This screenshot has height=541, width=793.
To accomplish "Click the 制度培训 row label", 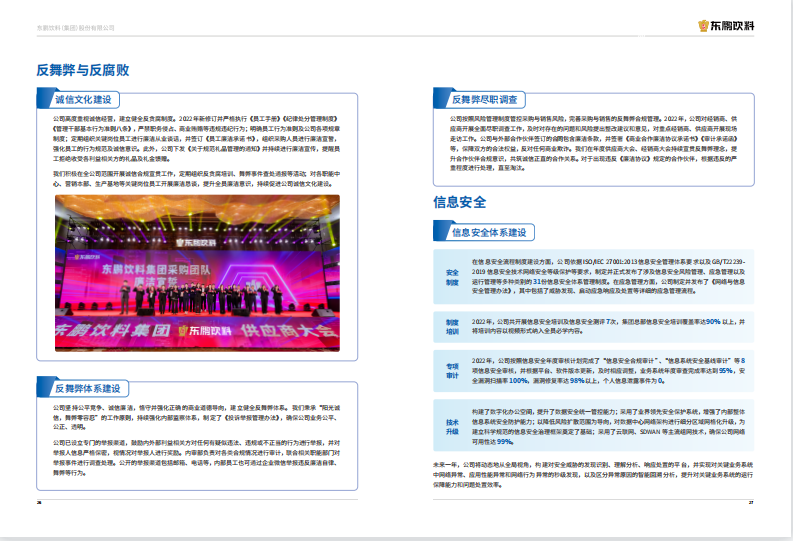I will point(452,327).
